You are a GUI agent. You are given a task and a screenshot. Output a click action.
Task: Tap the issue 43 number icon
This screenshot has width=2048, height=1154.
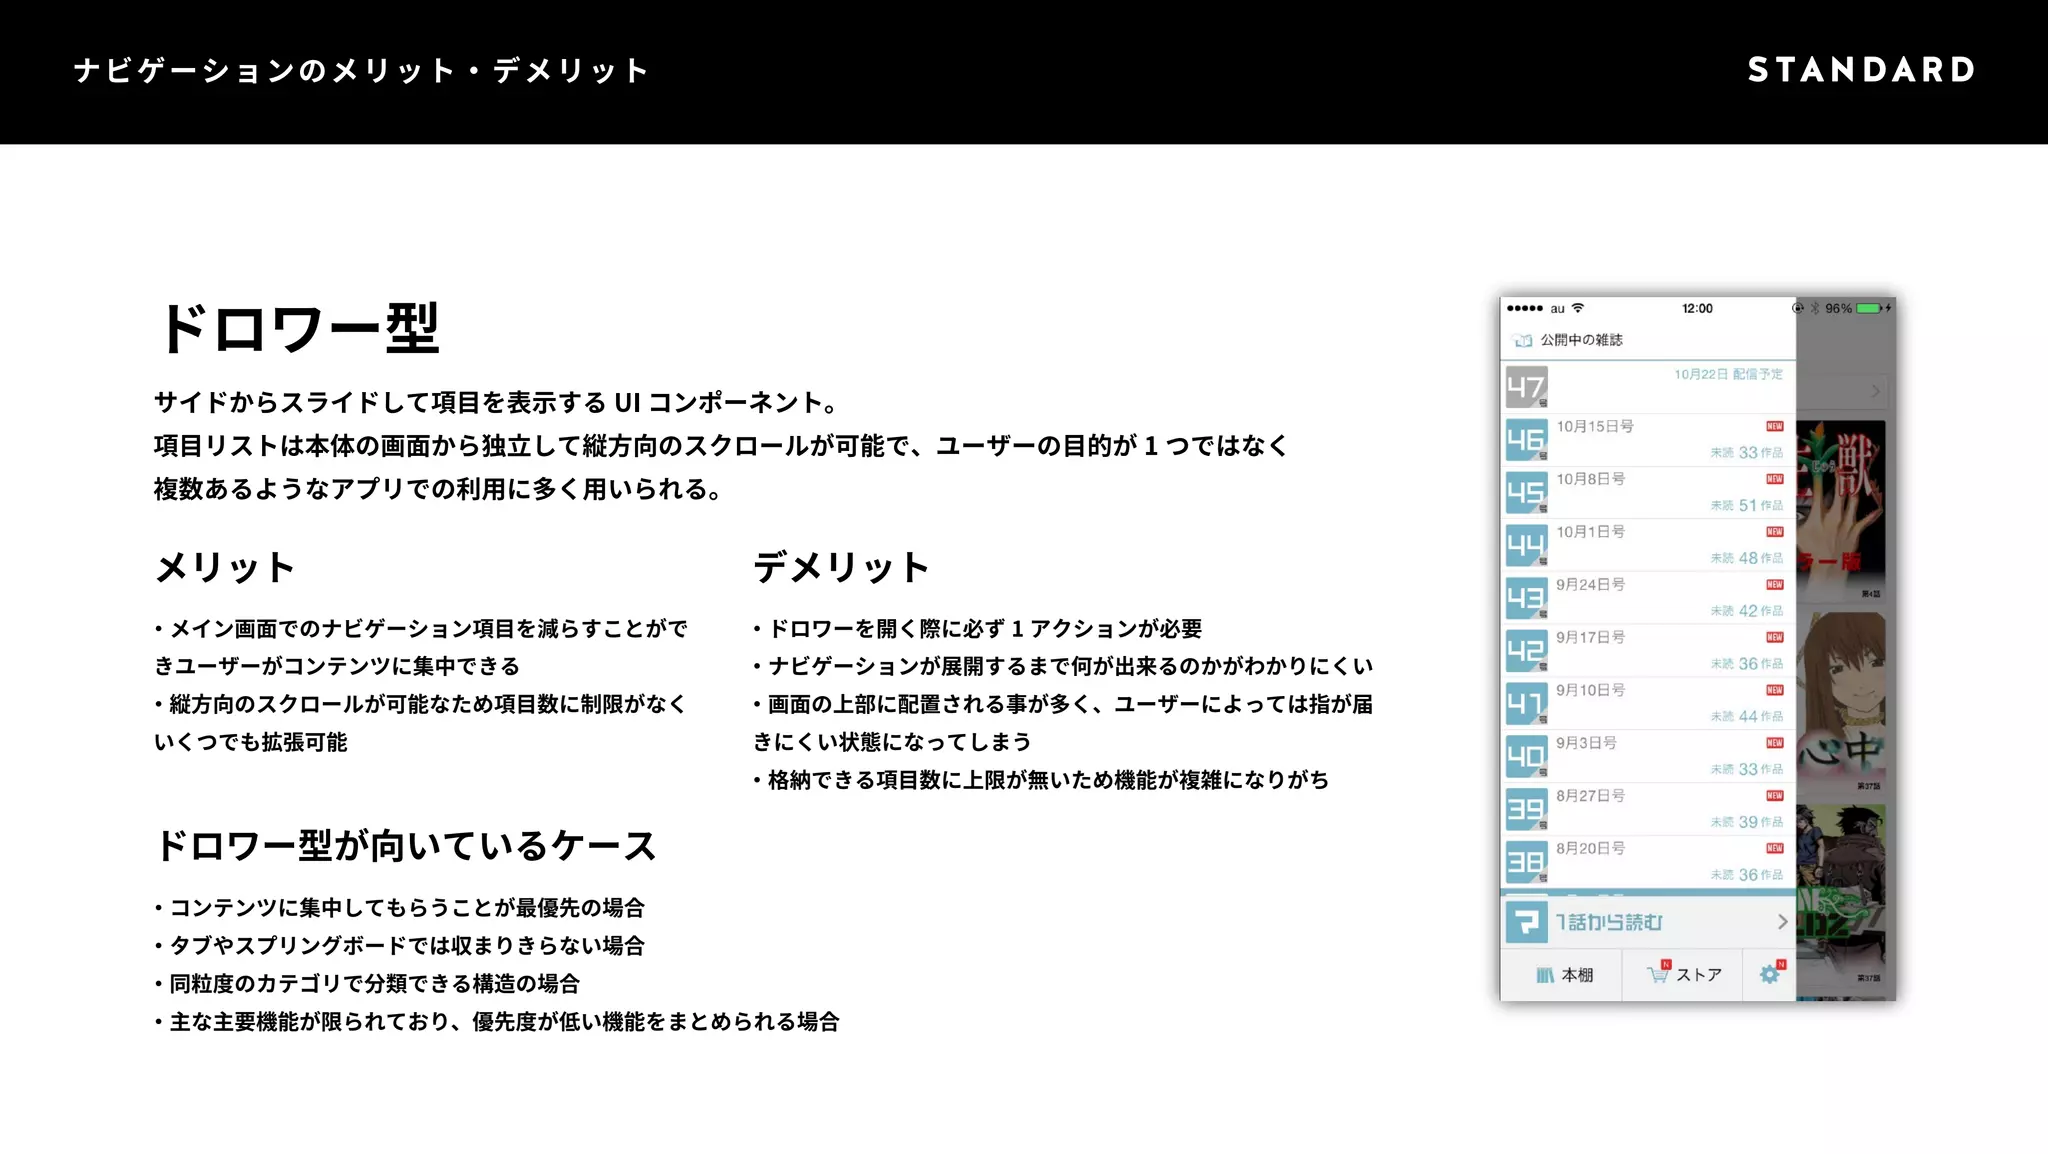[x=1526, y=599]
